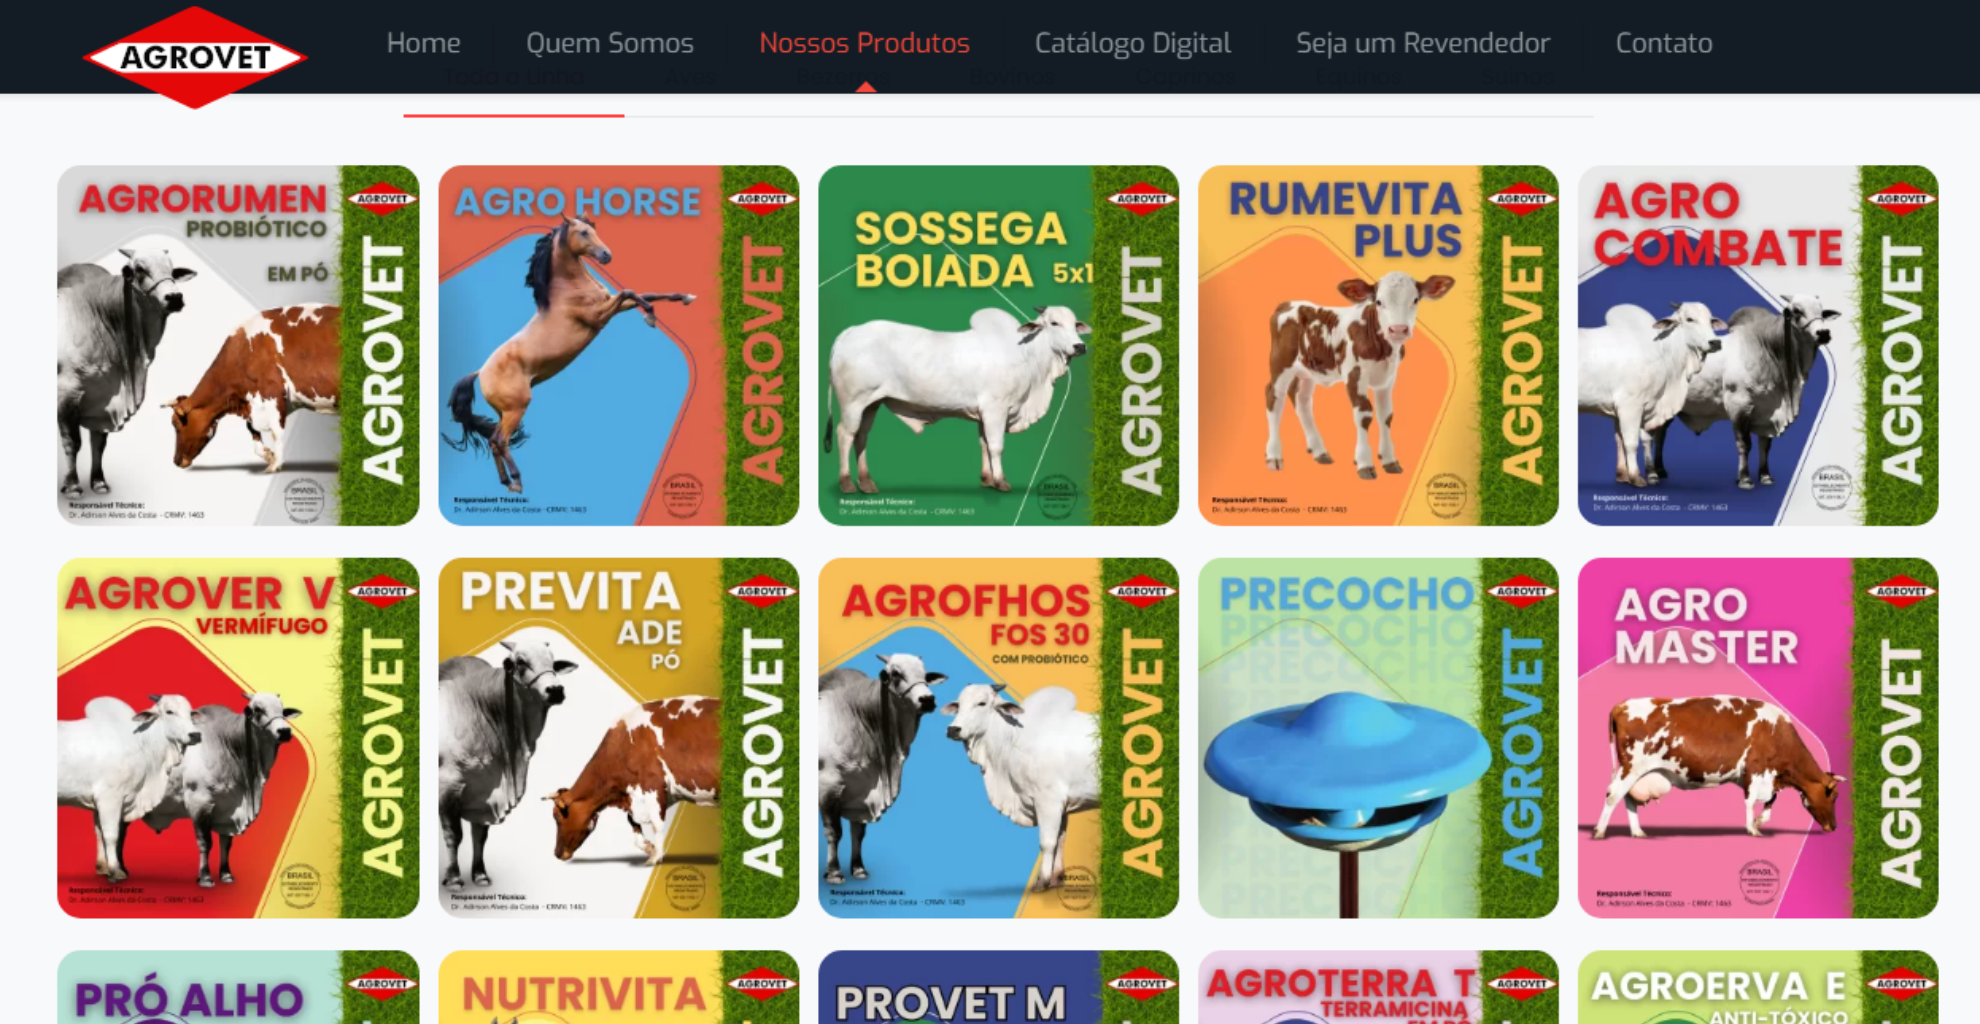Open the Contato page
Viewport: 1980px width, 1024px height.
pyautogui.click(x=1663, y=43)
